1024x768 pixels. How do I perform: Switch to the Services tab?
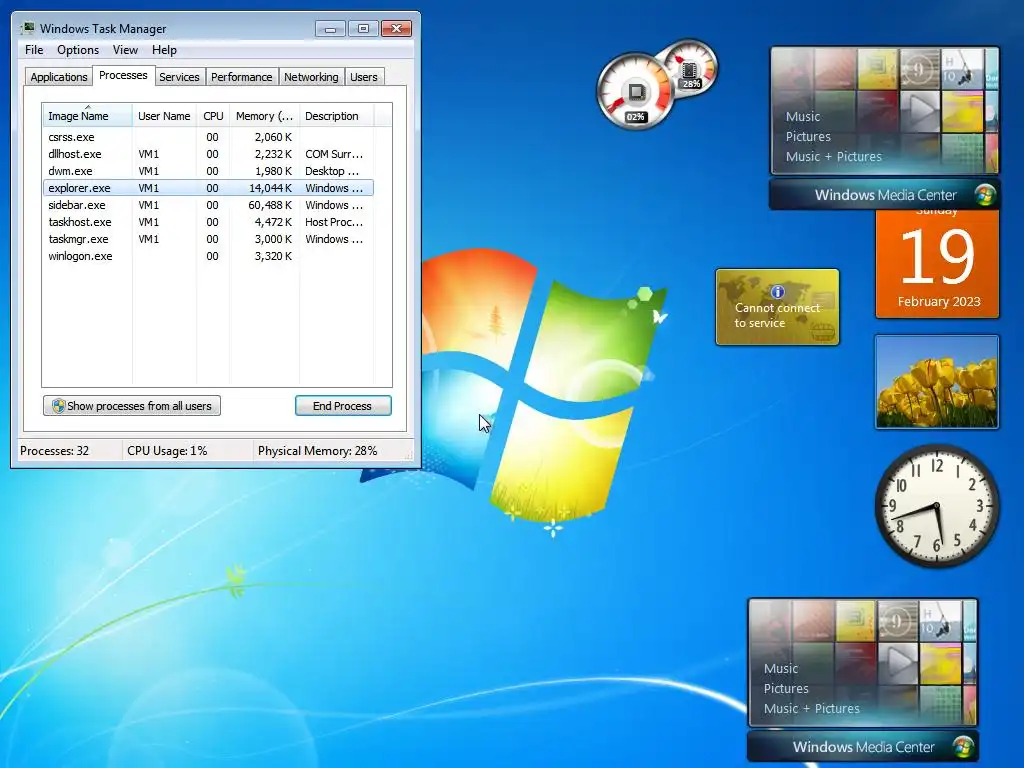coord(179,77)
